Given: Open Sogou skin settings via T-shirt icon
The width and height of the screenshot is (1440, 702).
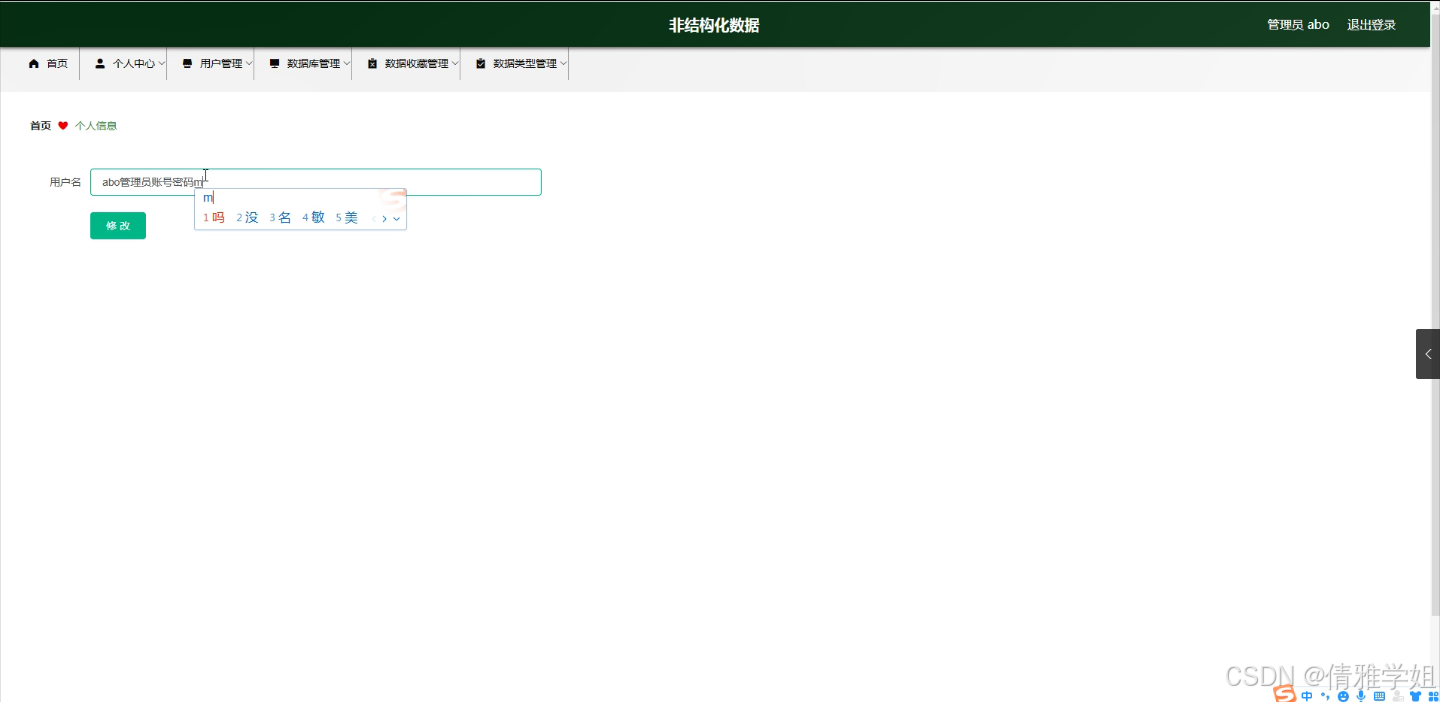Looking at the screenshot, I should (x=1415, y=694).
